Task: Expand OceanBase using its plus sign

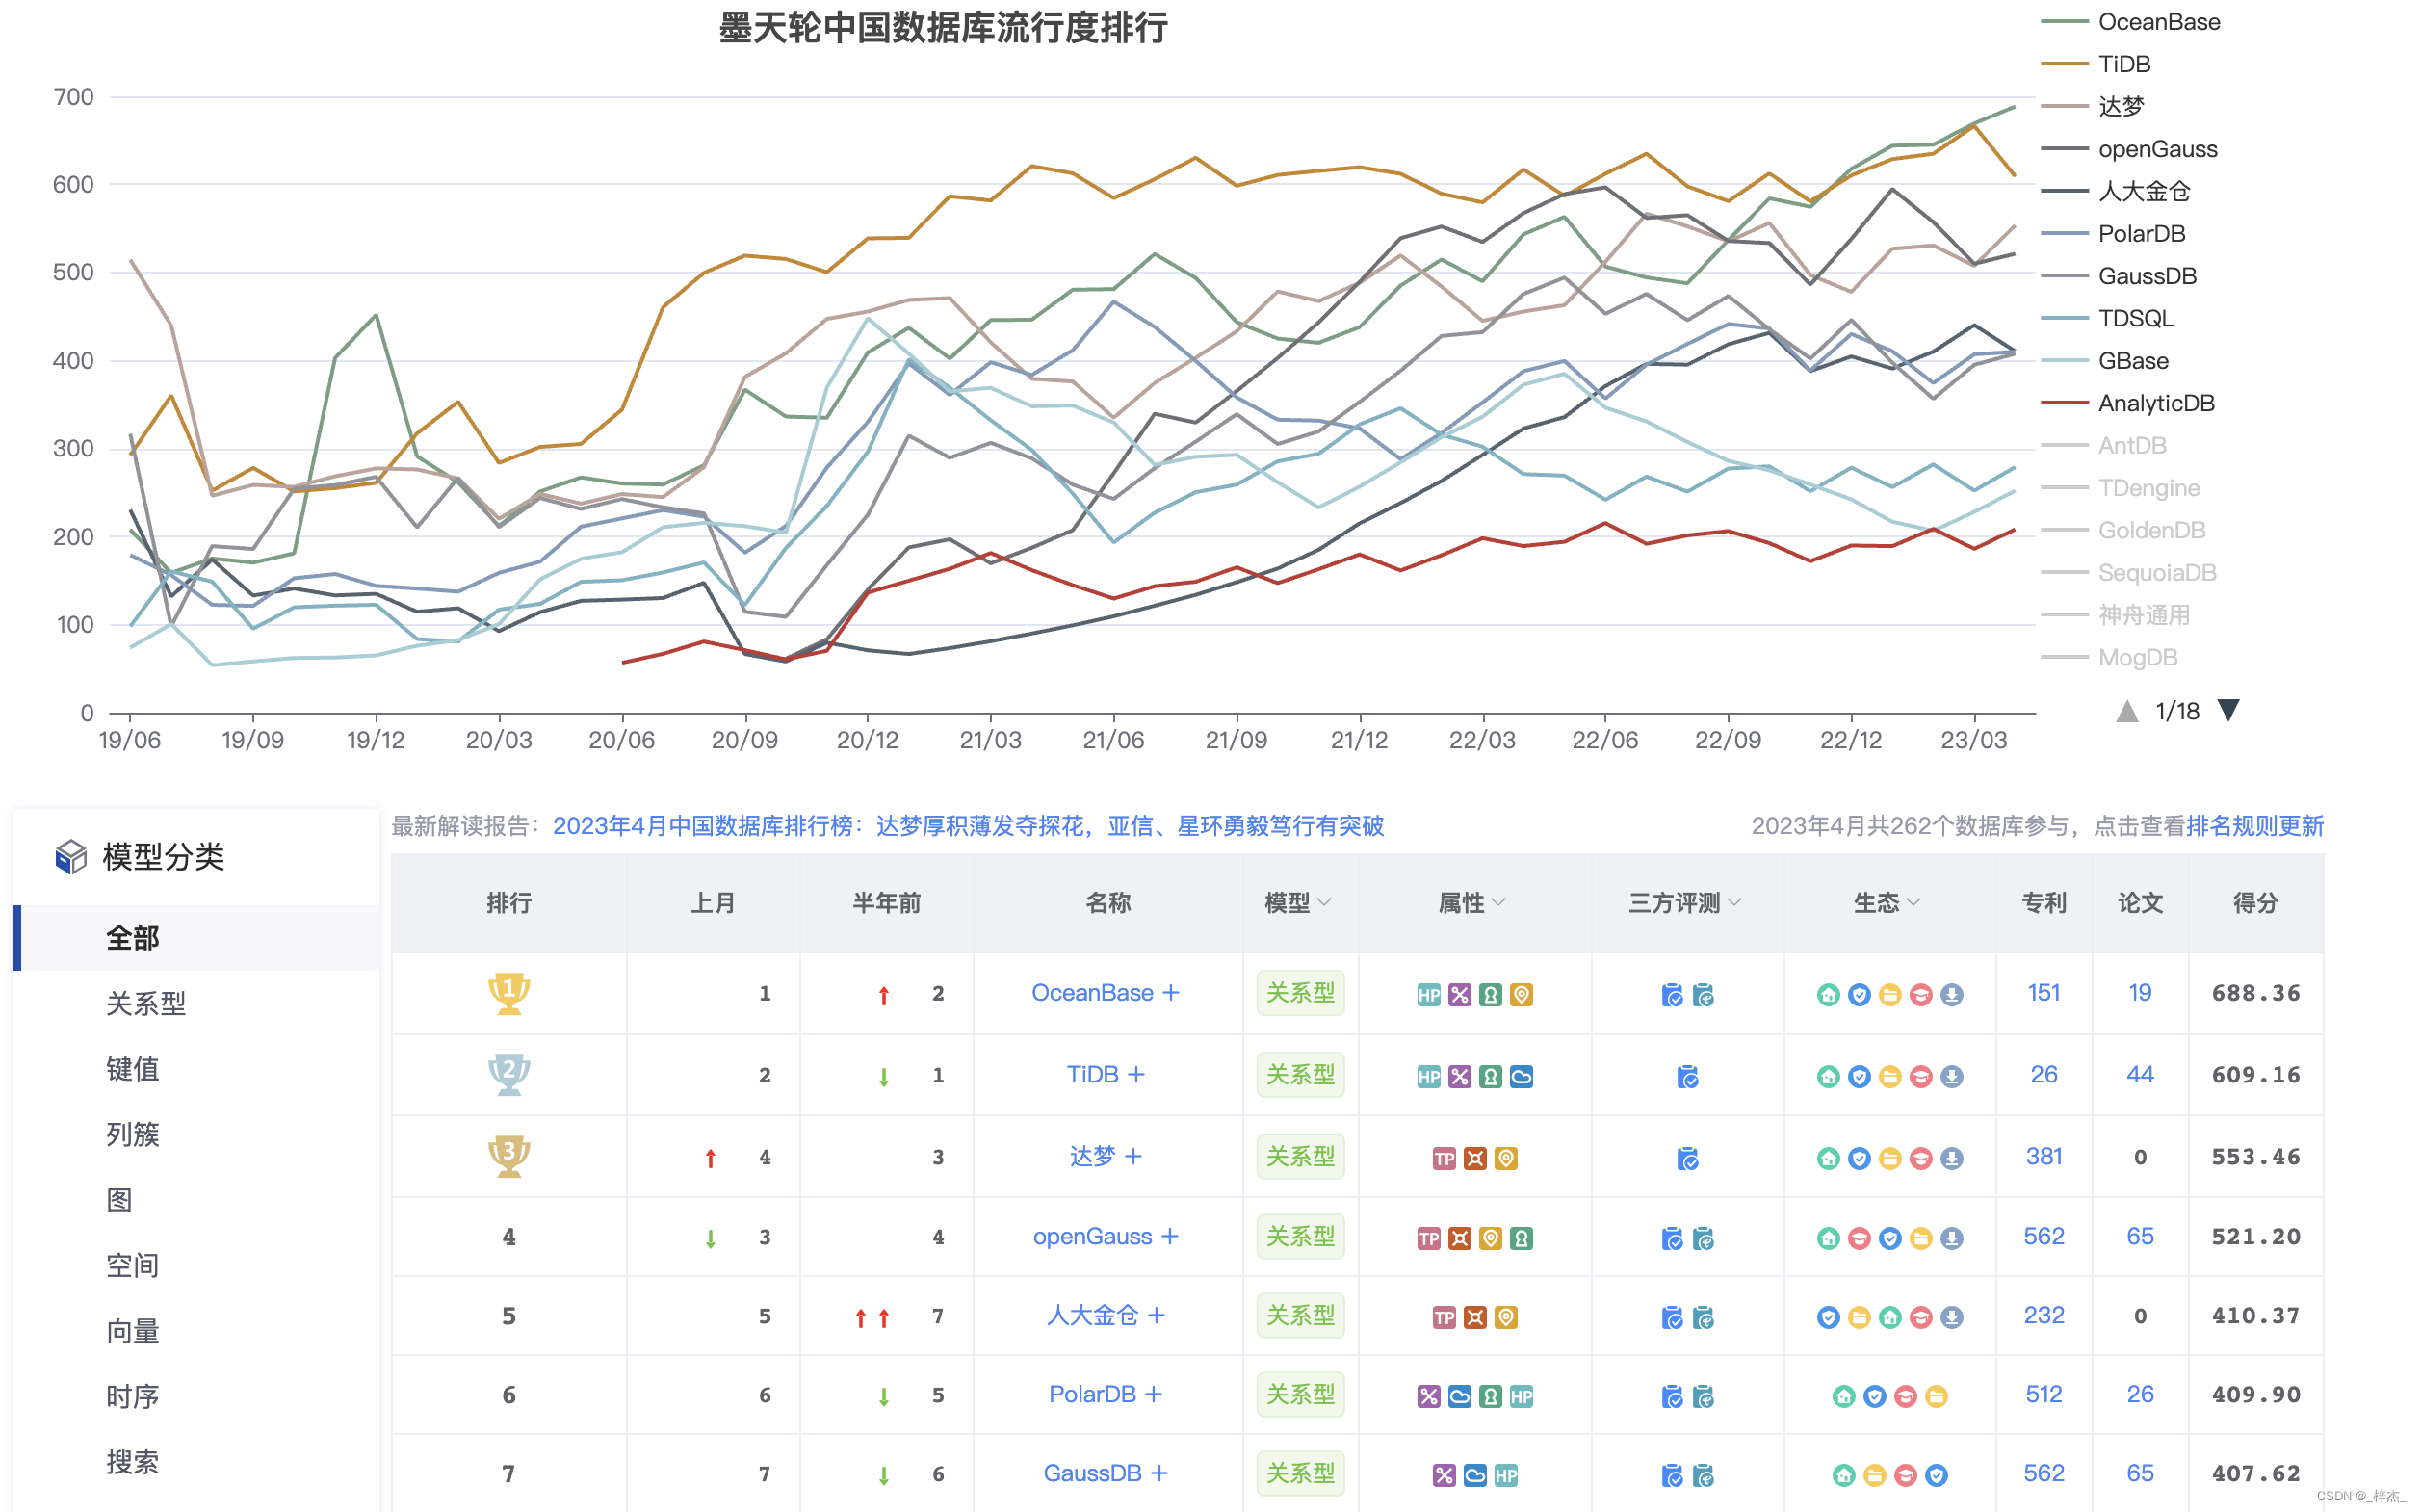Action: (1171, 993)
